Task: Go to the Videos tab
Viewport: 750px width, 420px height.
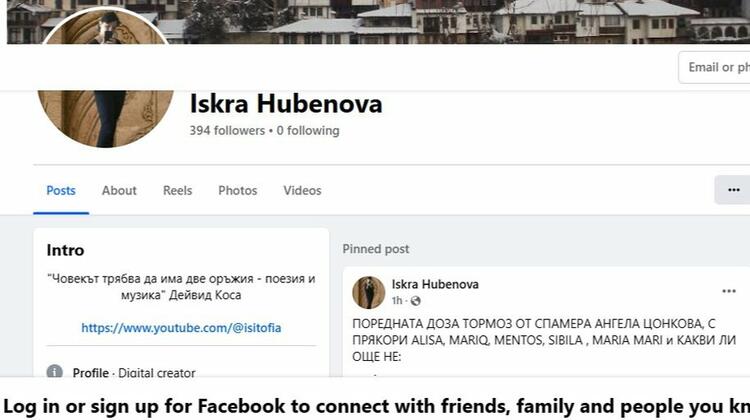Action: coord(302,190)
